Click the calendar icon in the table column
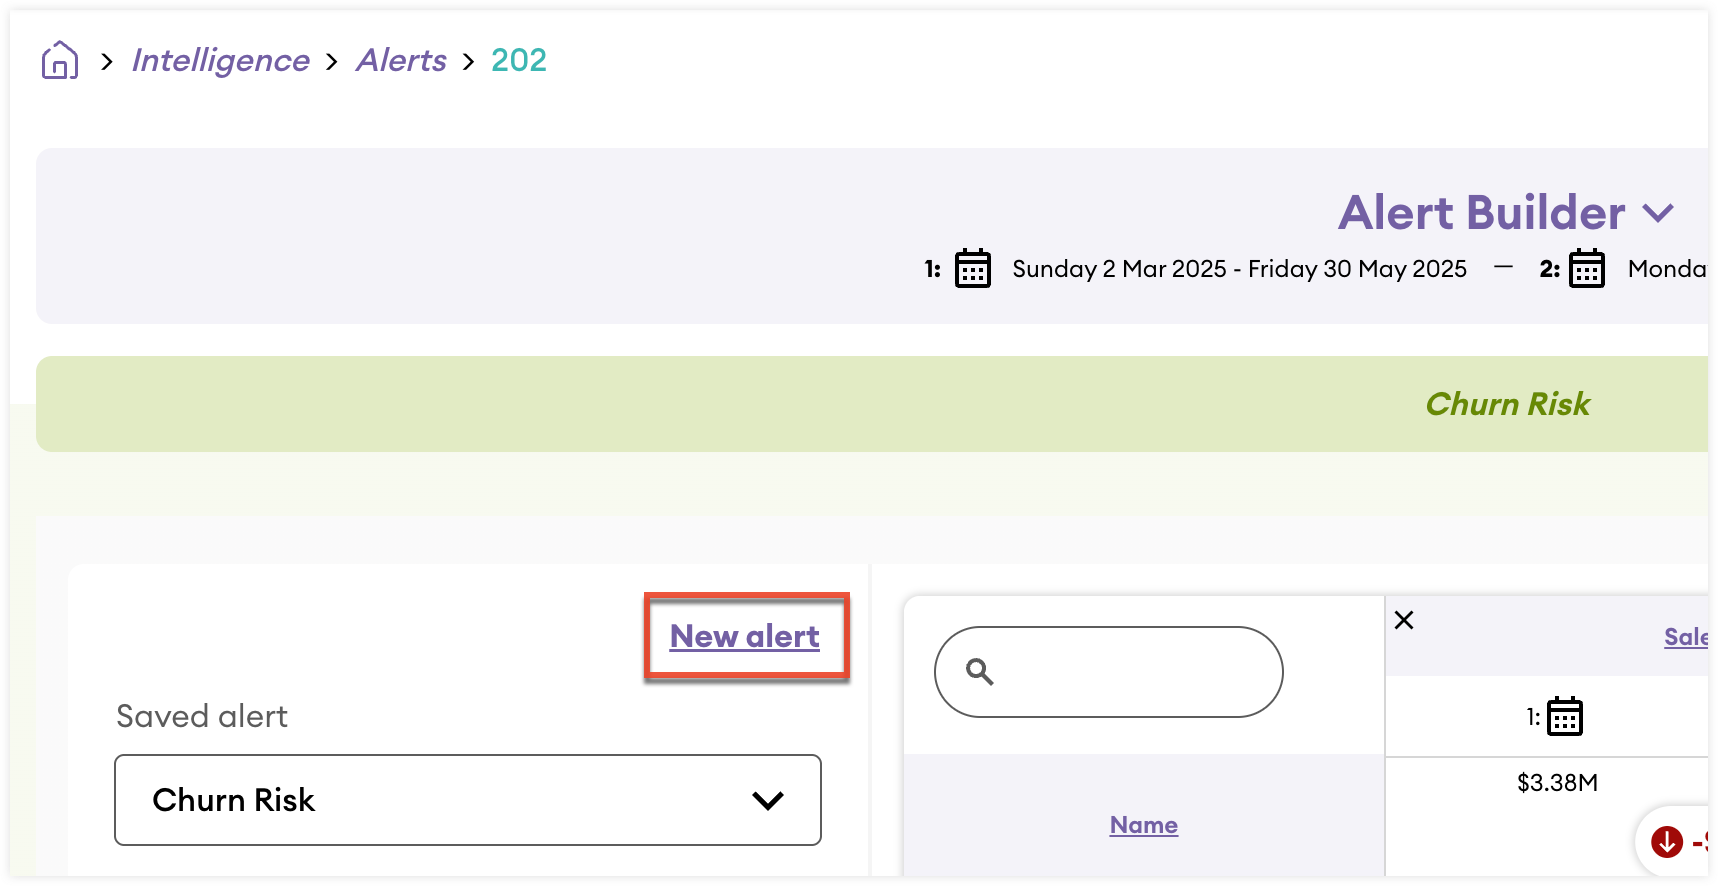 coord(1565,717)
